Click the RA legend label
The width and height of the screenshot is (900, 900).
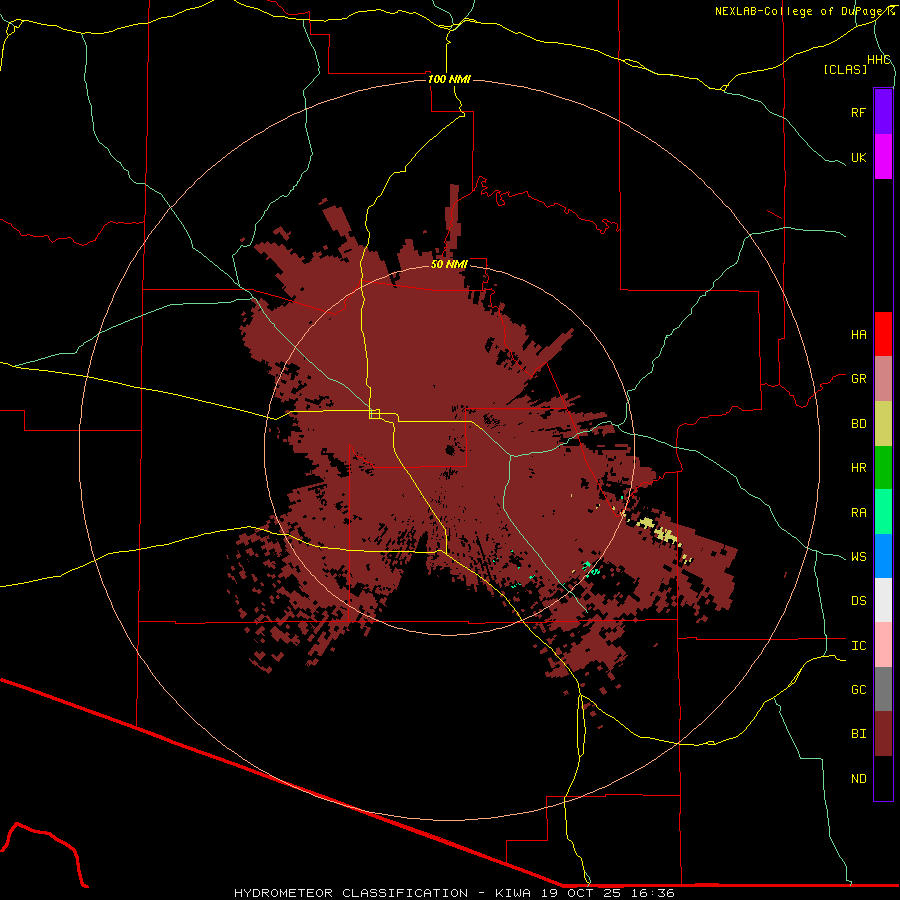point(858,513)
